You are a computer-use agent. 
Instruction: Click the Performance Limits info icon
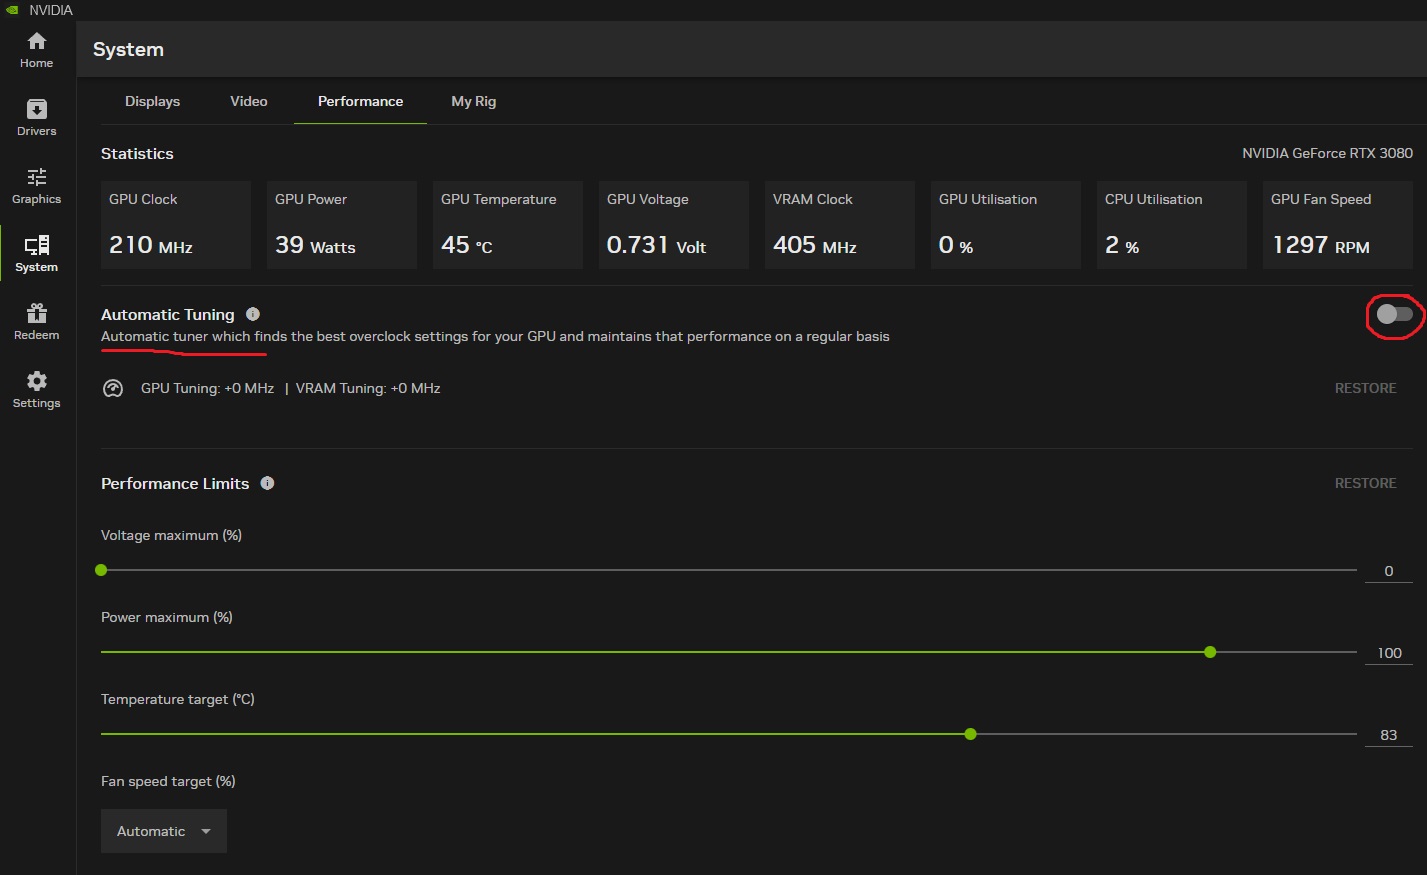click(267, 483)
